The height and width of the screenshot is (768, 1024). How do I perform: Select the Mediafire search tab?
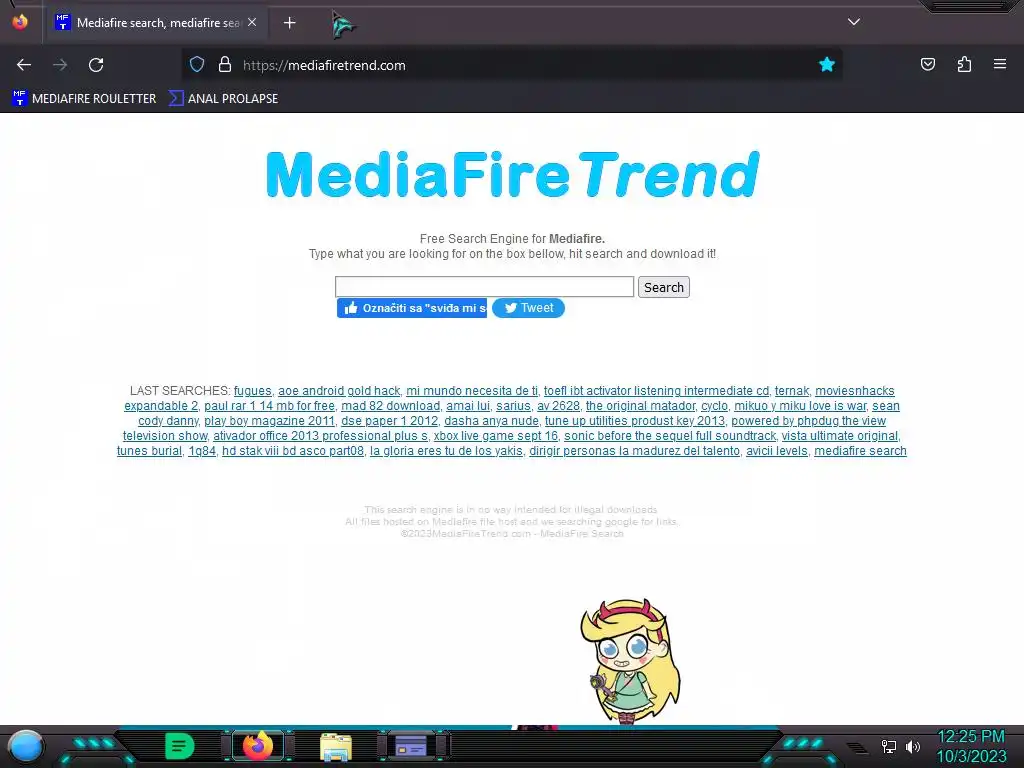tap(155, 23)
